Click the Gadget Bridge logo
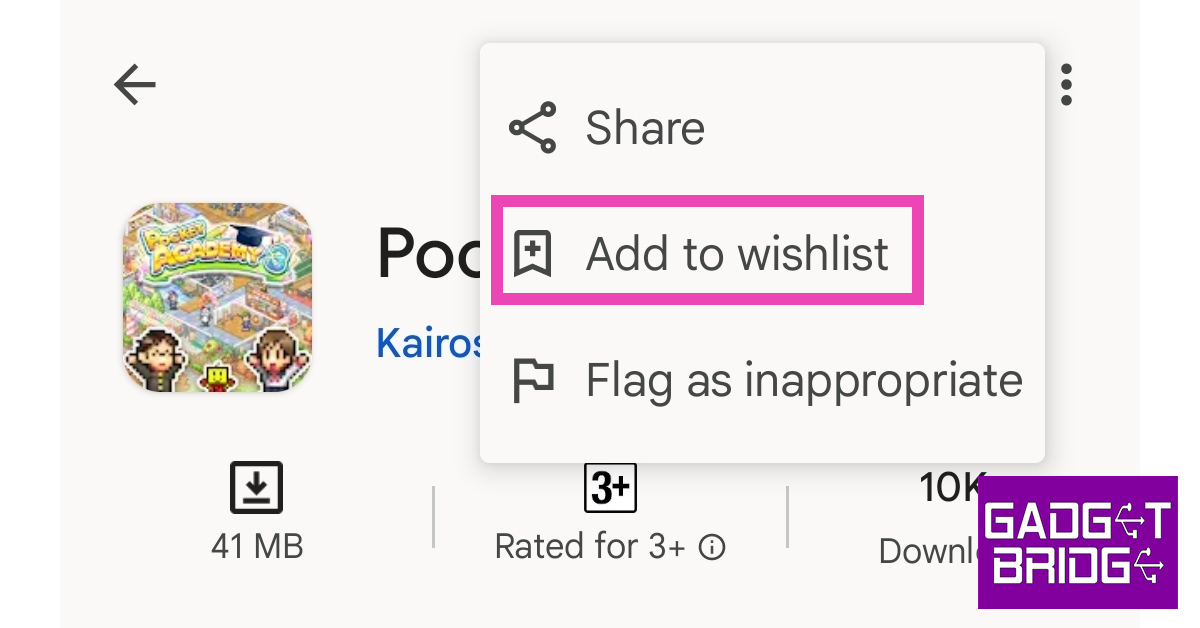Image resolution: width=1200 pixels, height=628 pixels. (x=1077, y=542)
